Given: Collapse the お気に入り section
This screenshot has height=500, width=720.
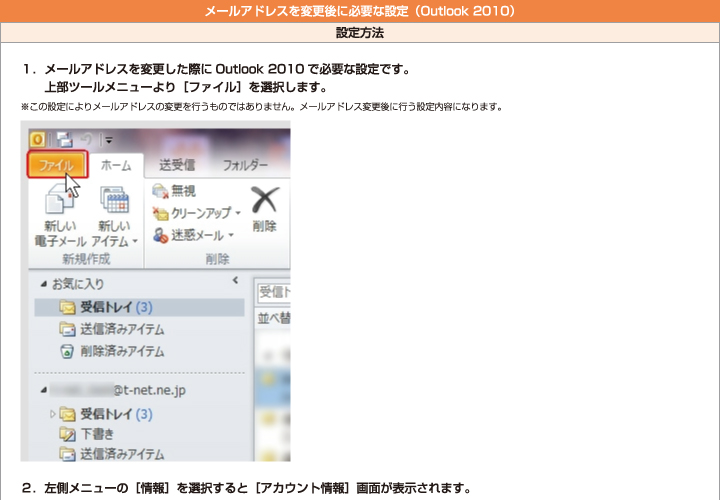Looking at the screenshot, I should [x=44, y=284].
